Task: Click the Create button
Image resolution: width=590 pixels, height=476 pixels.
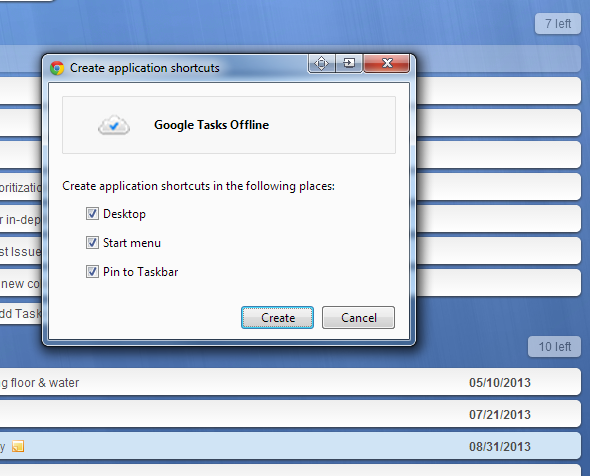Action: coord(277,318)
